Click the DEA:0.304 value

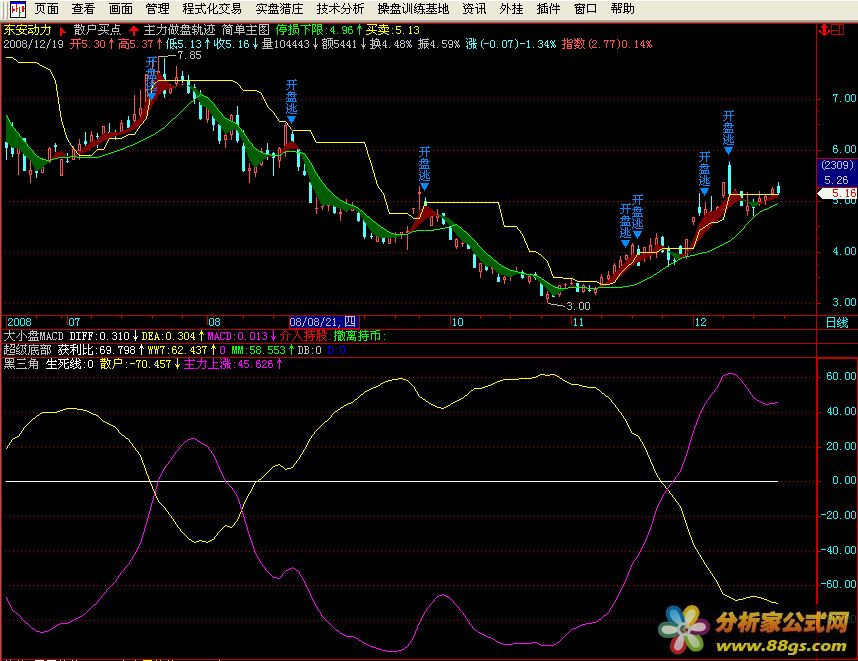click(x=169, y=336)
